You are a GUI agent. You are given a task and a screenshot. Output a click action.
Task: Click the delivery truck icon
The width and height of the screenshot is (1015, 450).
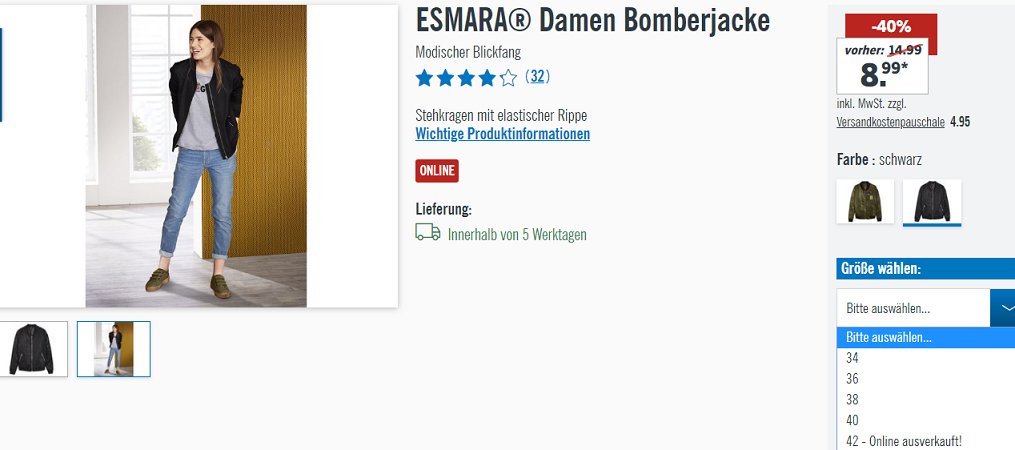click(427, 232)
